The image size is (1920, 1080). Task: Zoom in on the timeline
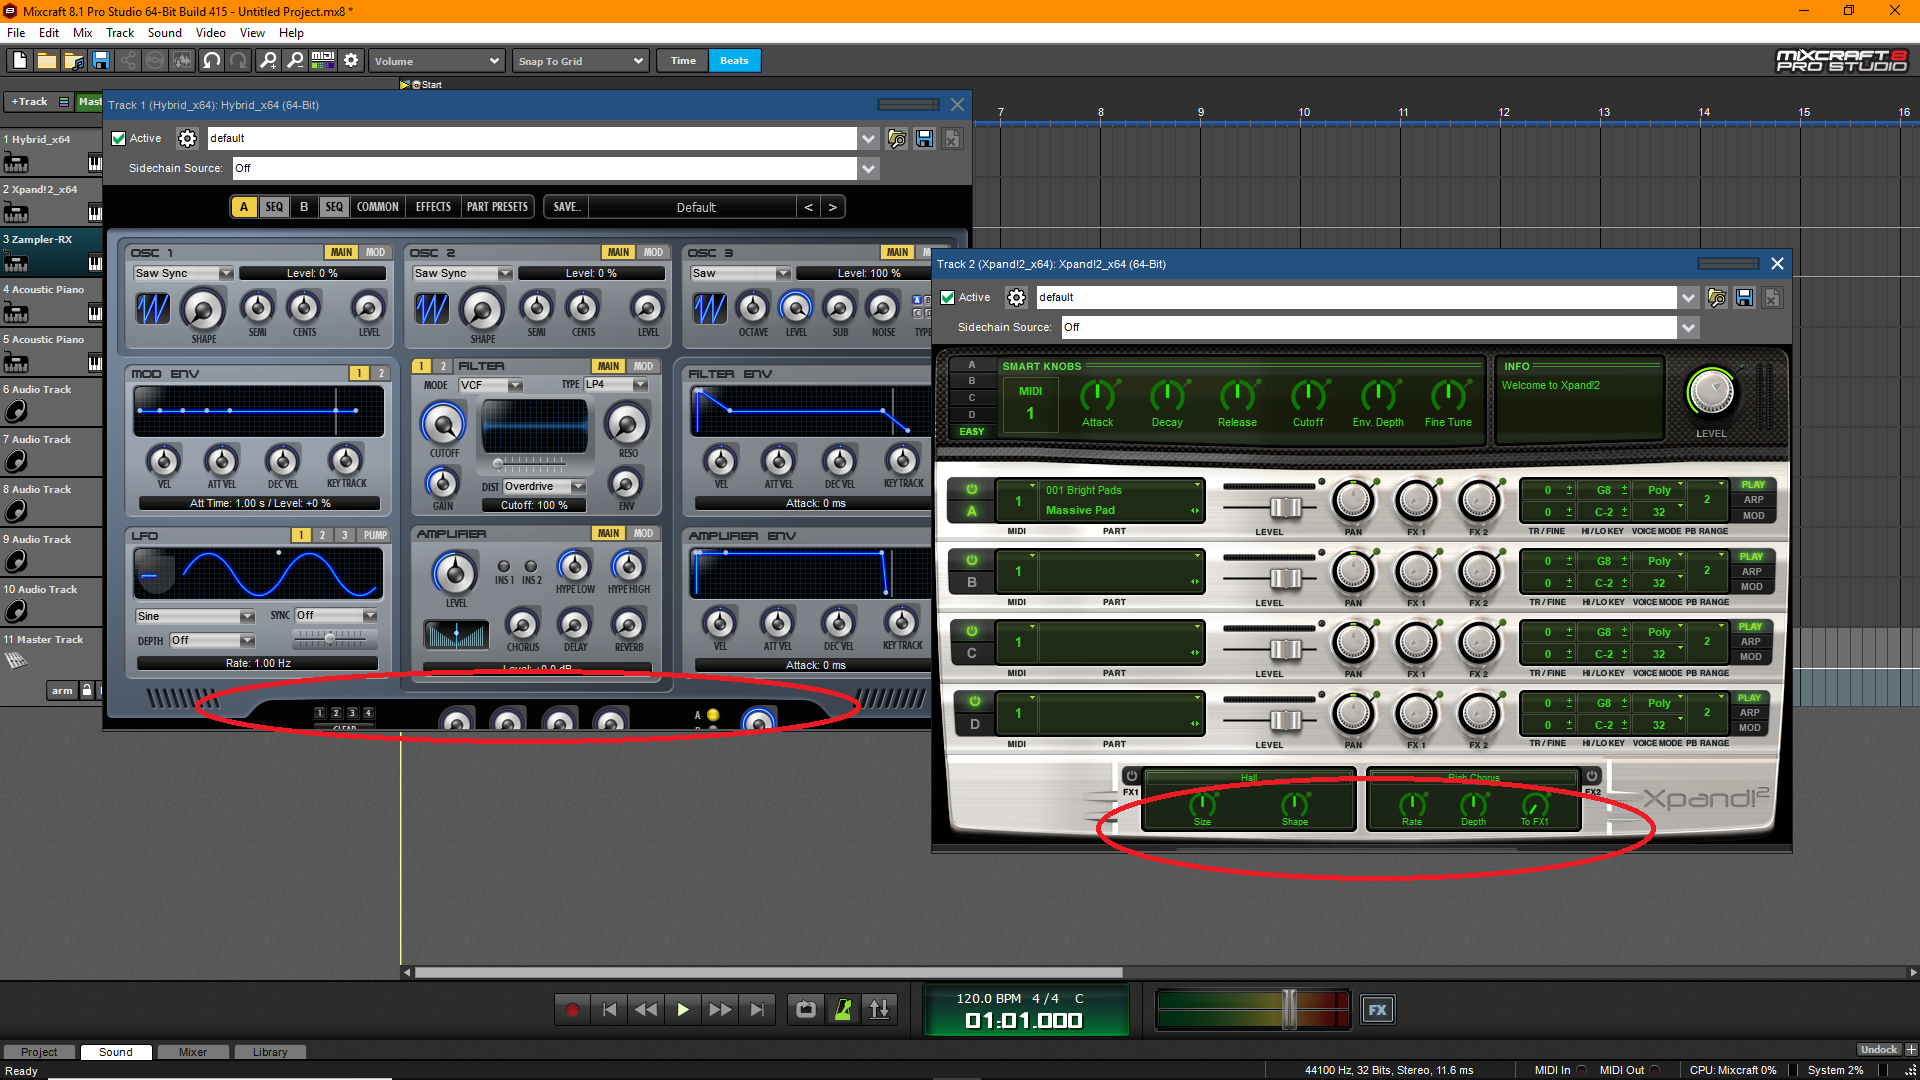click(268, 61)
